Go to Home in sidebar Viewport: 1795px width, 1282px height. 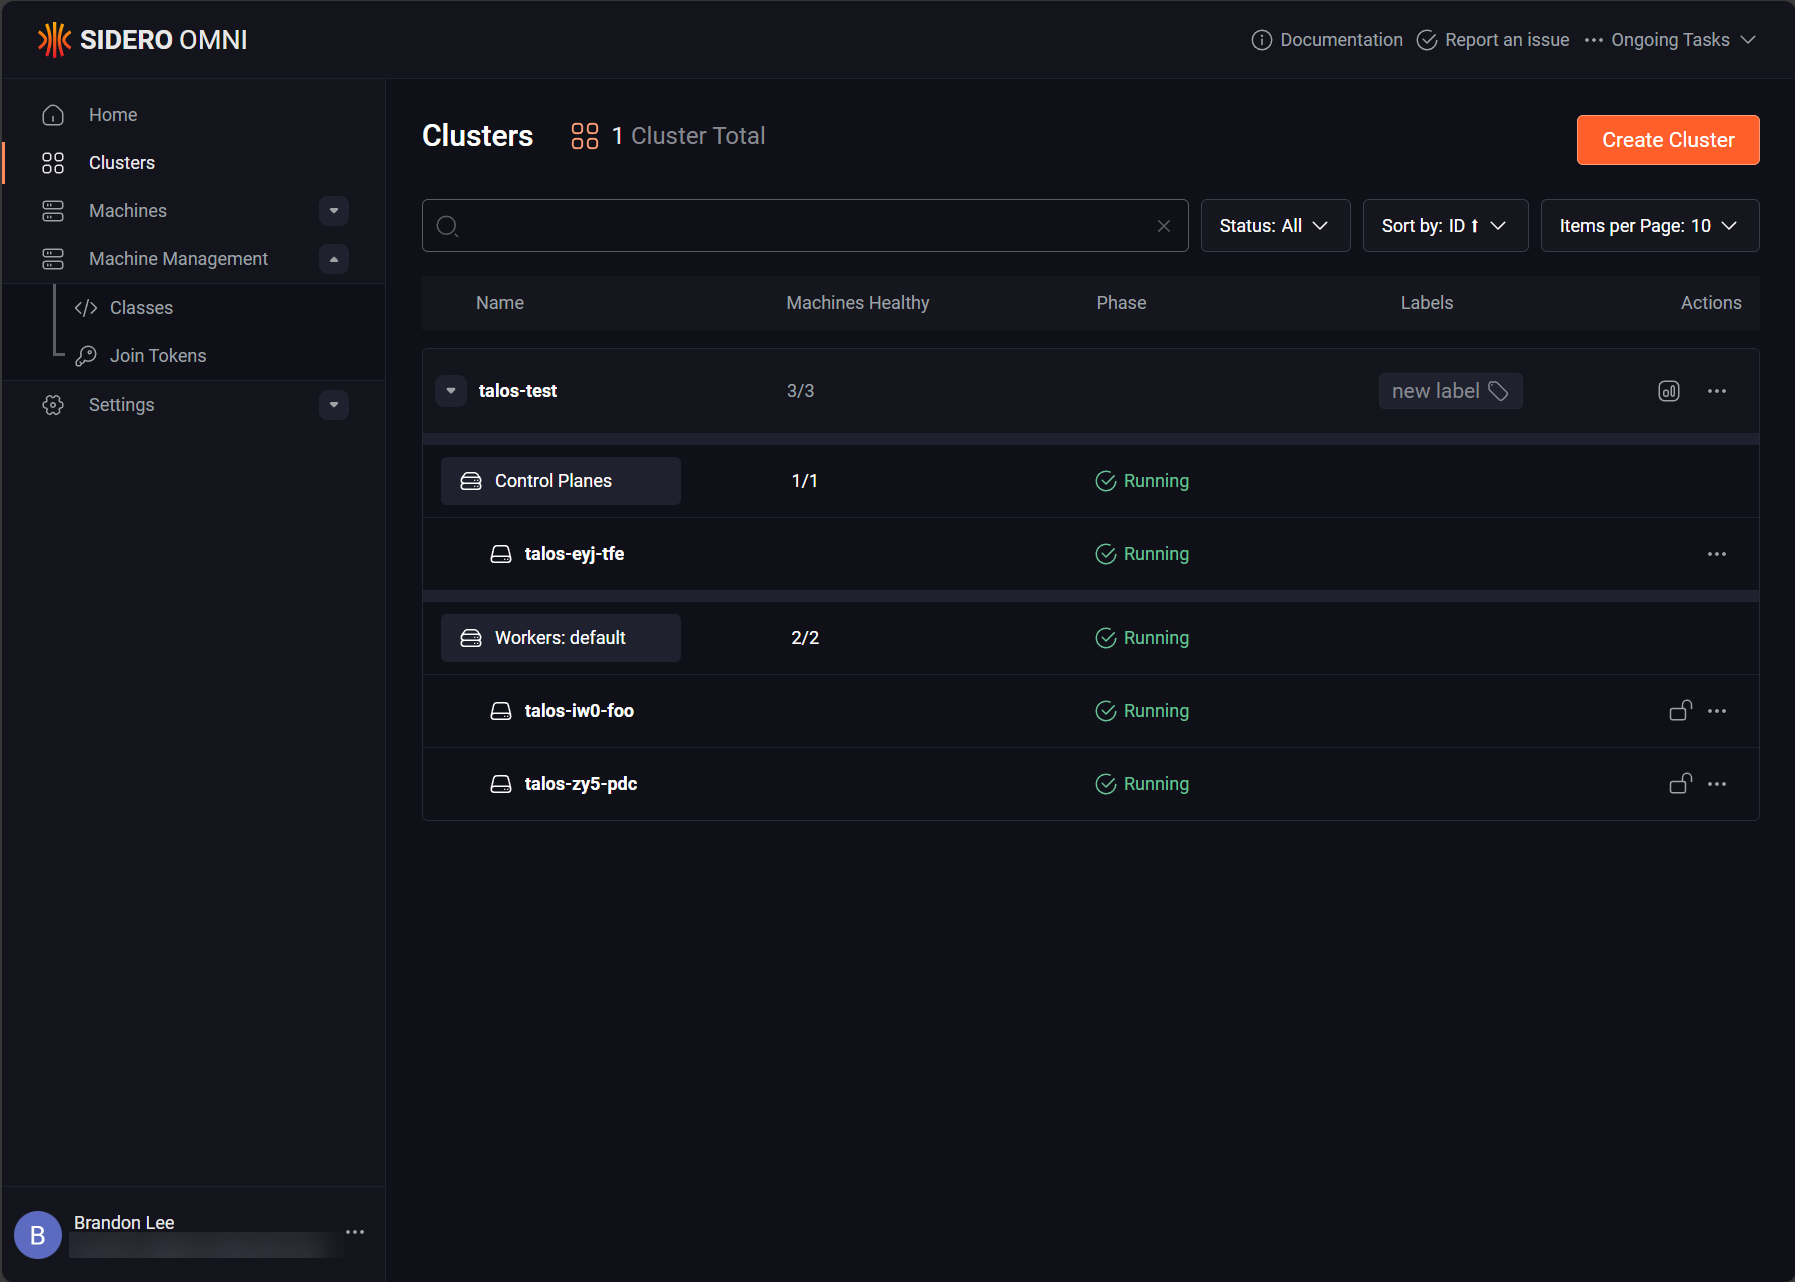[x=113, y=115]
